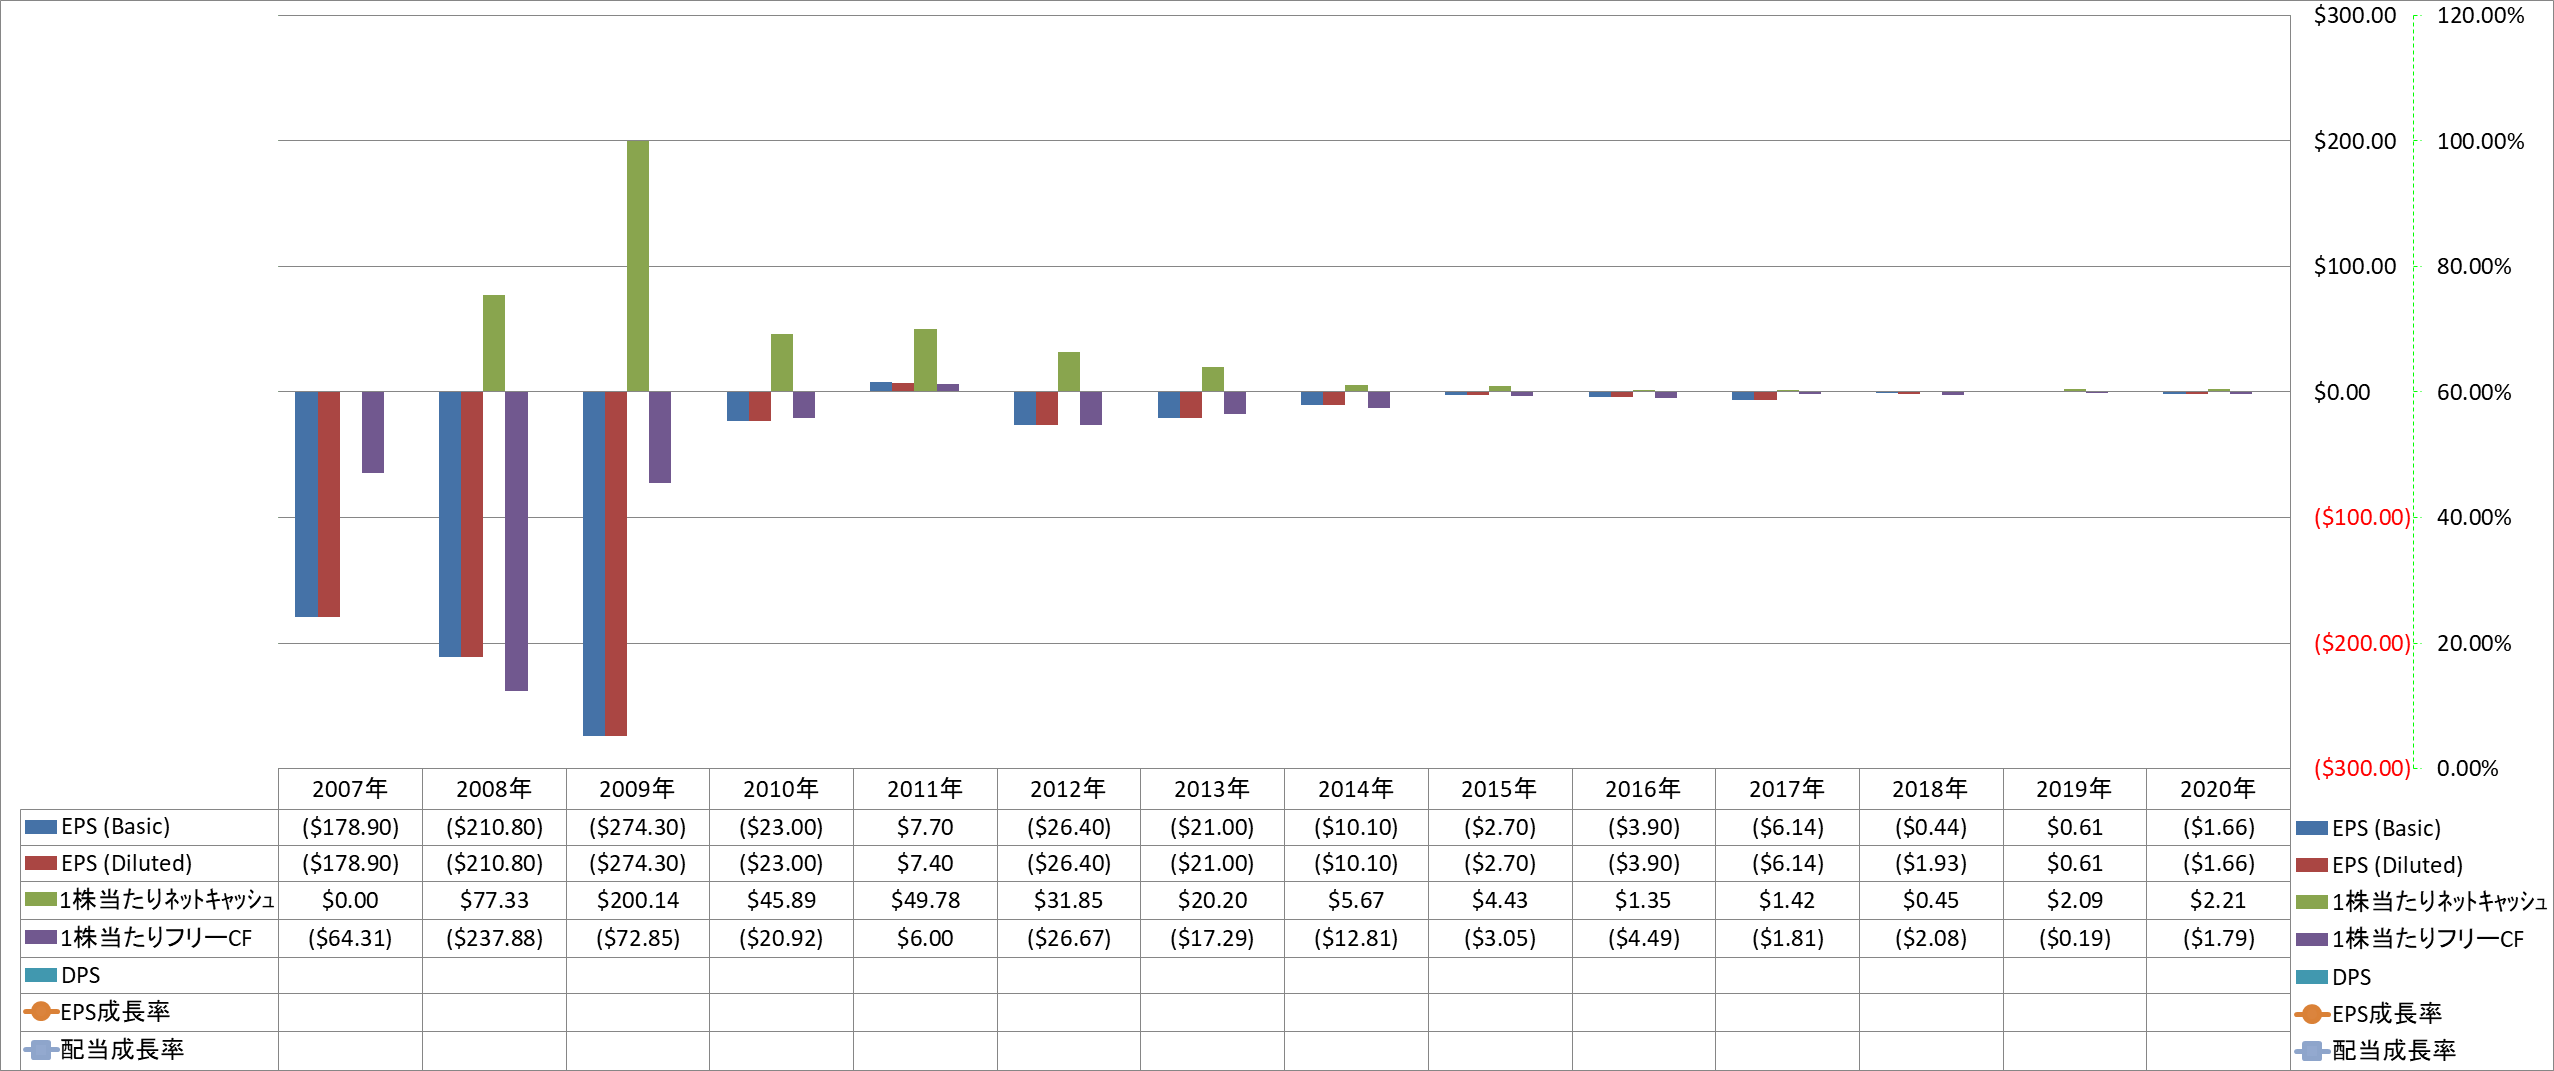Click the ($274.30) EPS (Basic) cell
The image size is (2554, 1071).
pyautogui.click(x=638, y=827)
